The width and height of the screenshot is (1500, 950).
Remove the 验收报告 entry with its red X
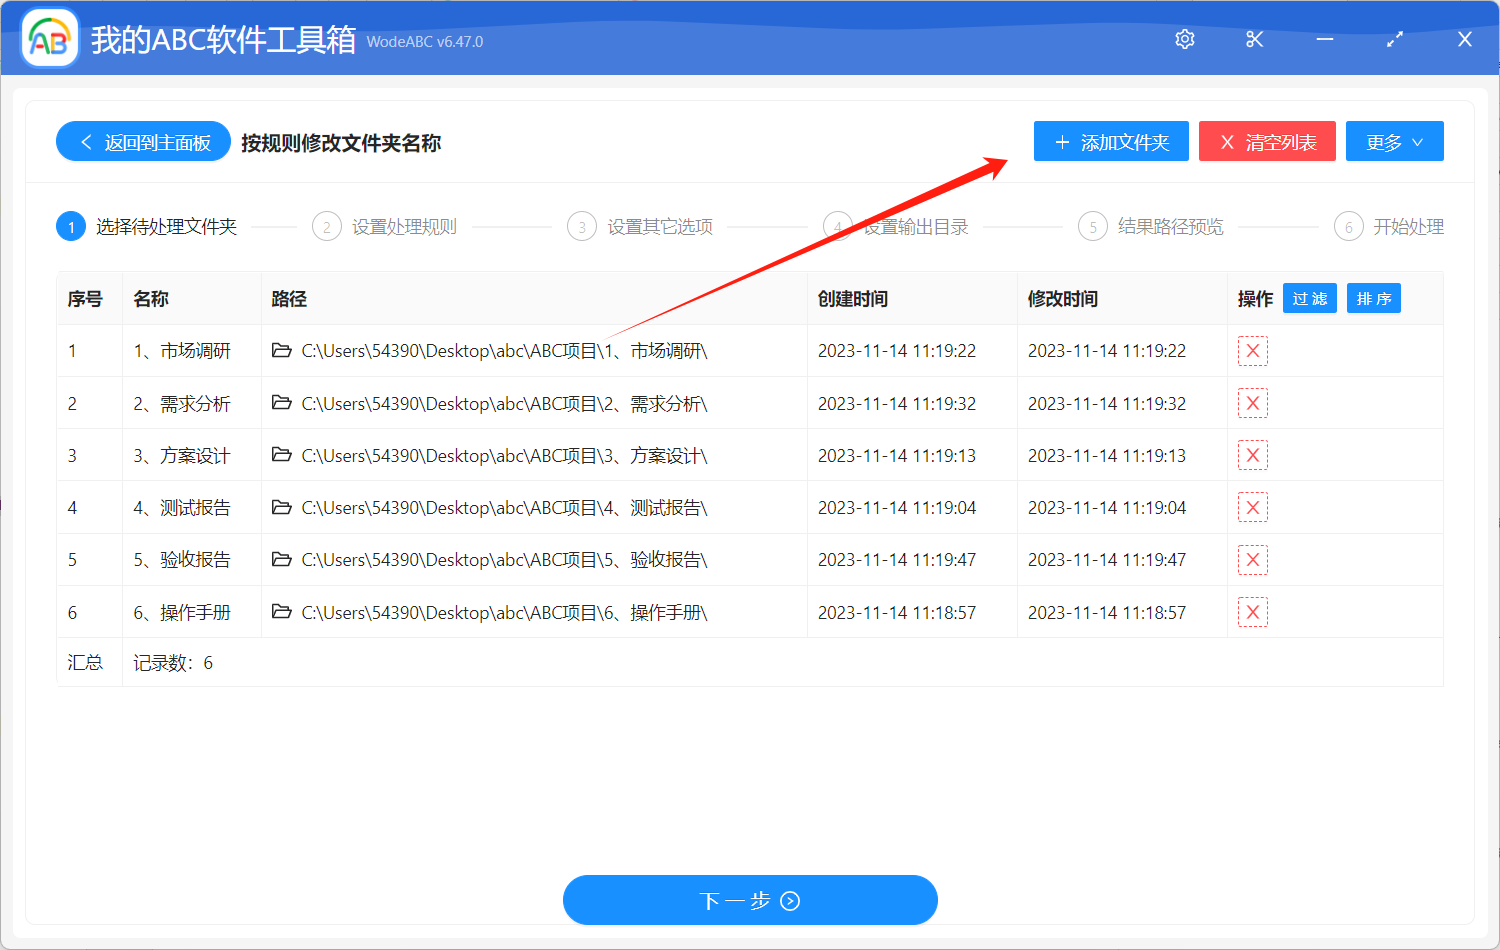pos(1252,559)
